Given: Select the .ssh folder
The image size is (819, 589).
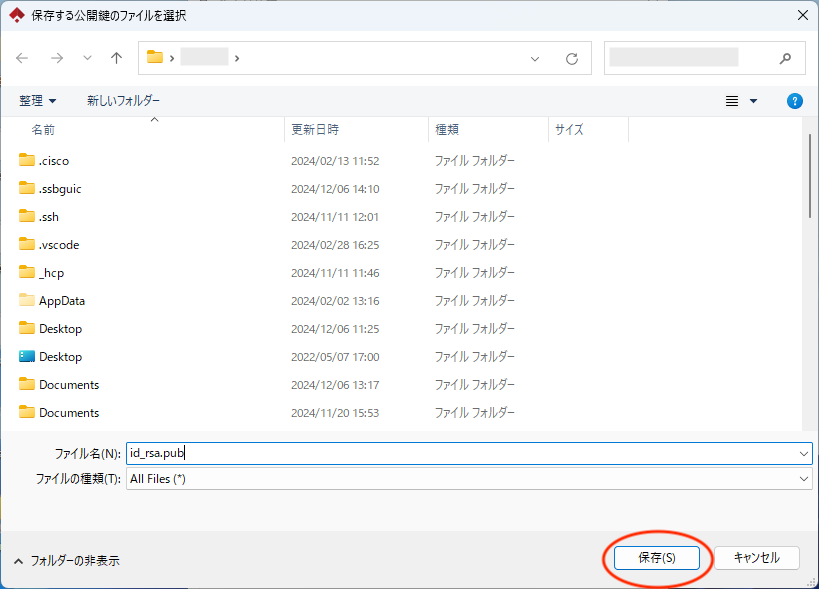Looking at the screenshot, I should (49, 217).
